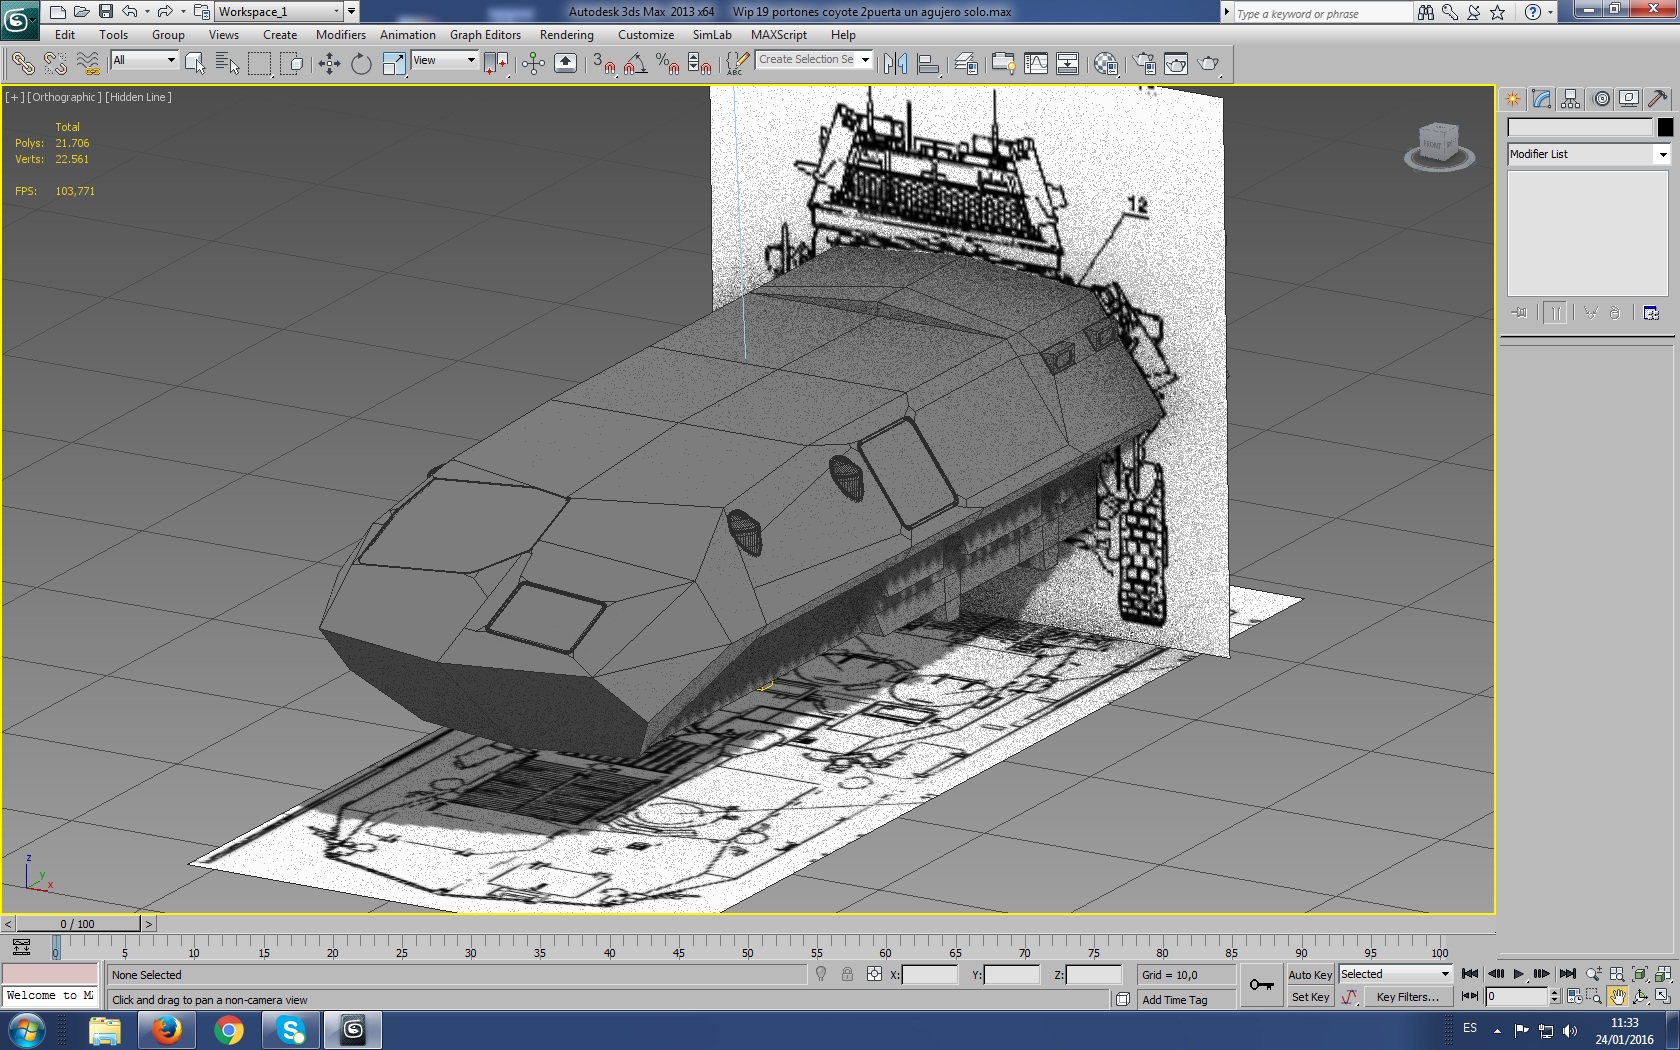Toggle Auto Key animation mode
Screen dimensions: 1680x1050
1309,975
